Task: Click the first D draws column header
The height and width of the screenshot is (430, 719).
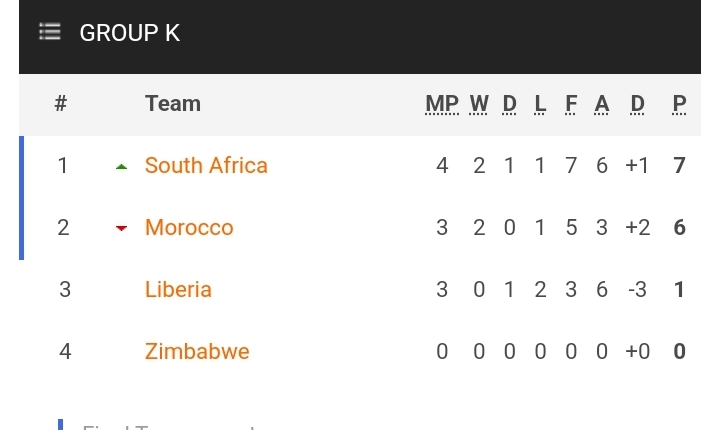Action: click(510, 103)
